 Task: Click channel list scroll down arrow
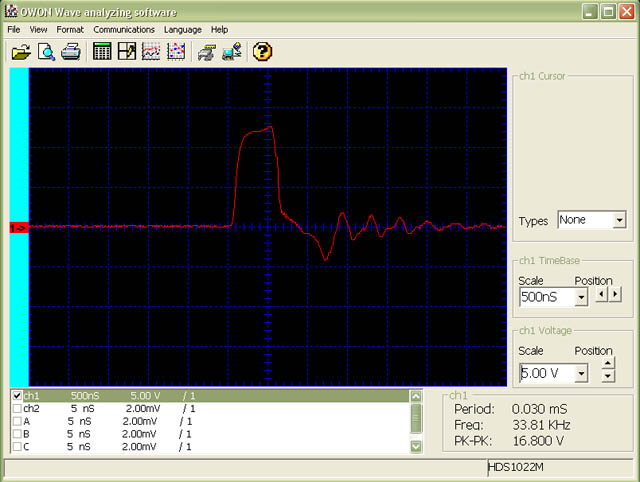[416, 446]
